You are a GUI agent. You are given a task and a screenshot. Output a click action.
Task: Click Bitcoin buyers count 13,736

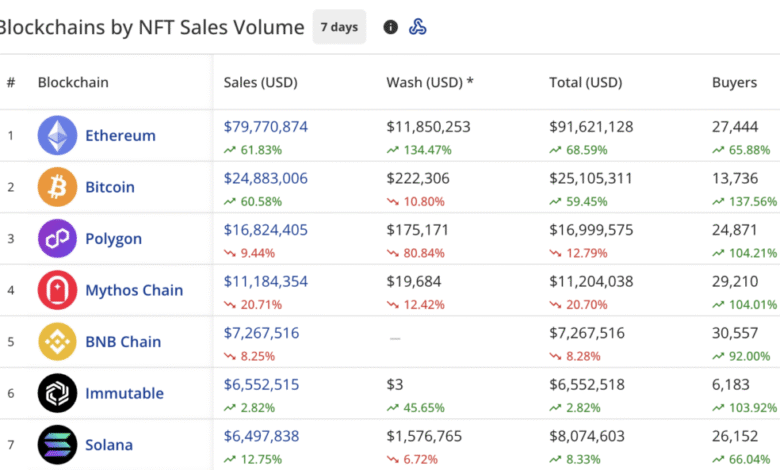[x=735, y=179]
